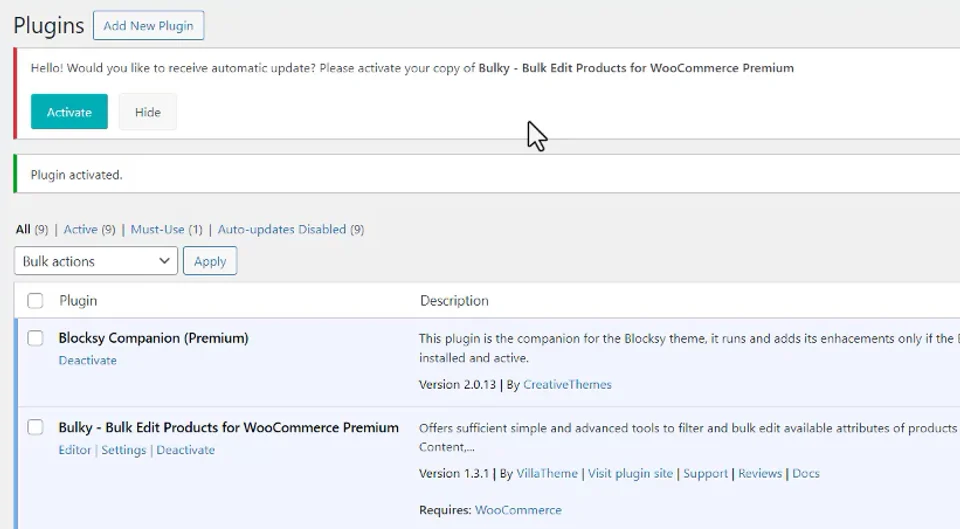Screen dimensions: 960x529
Task: Open the required WooCommerce link
Action: [518, 510]
